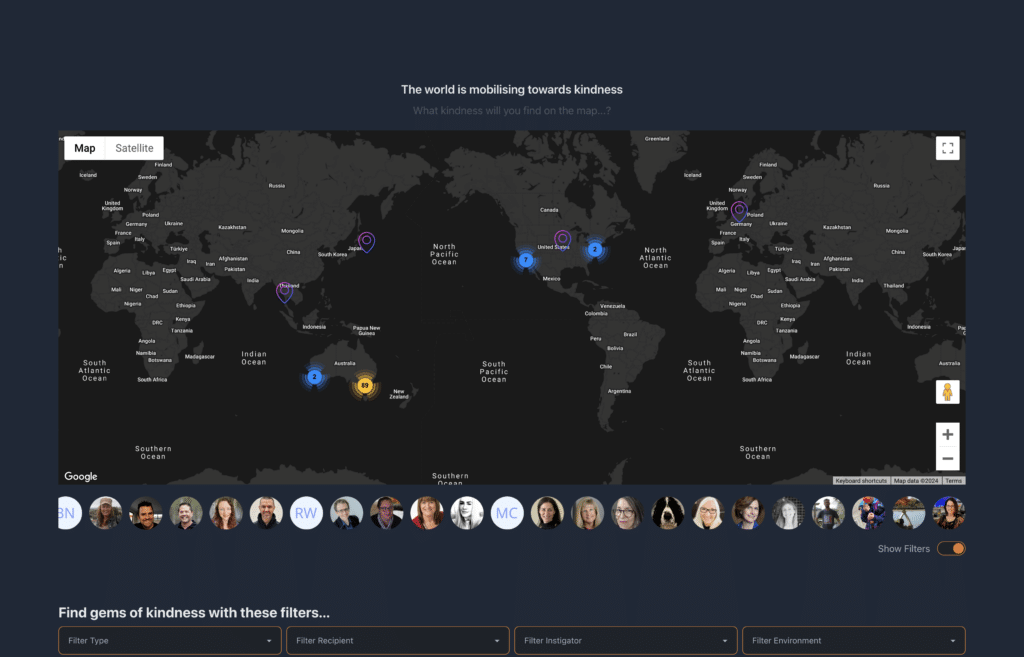Select the RW initials avatar

[x=307, y=513]
